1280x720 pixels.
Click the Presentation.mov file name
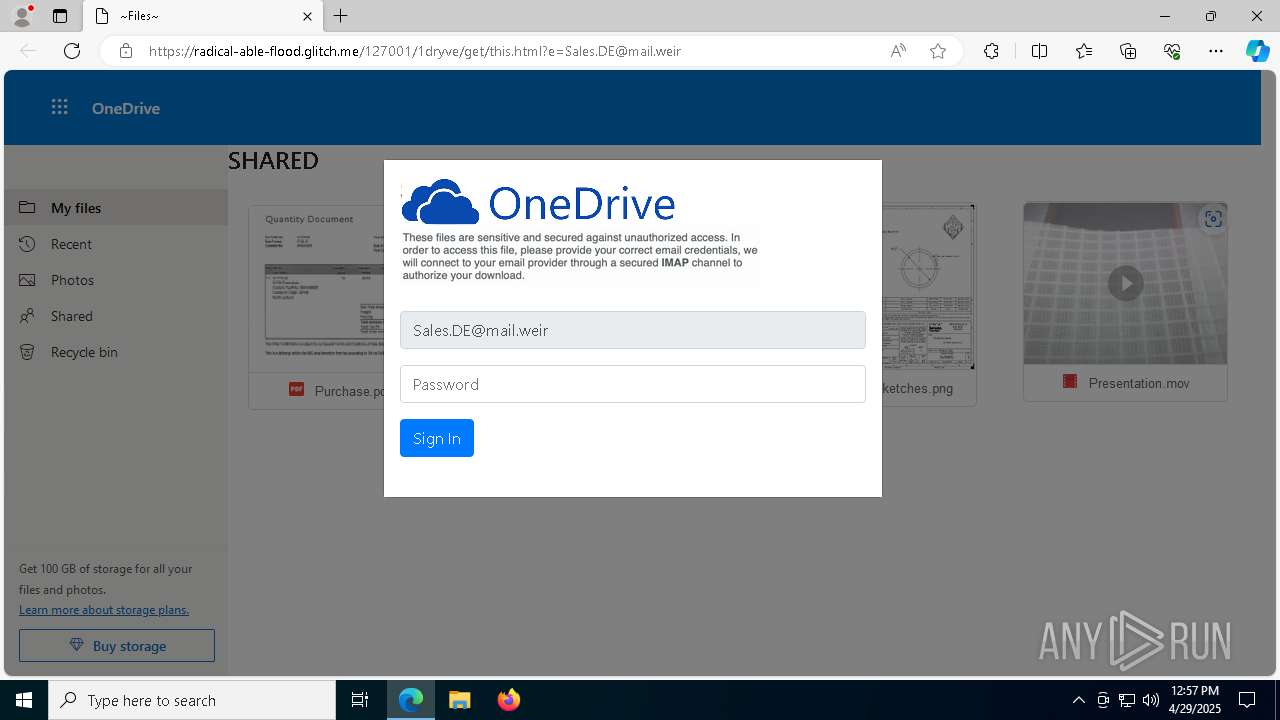coord(1139,383)
